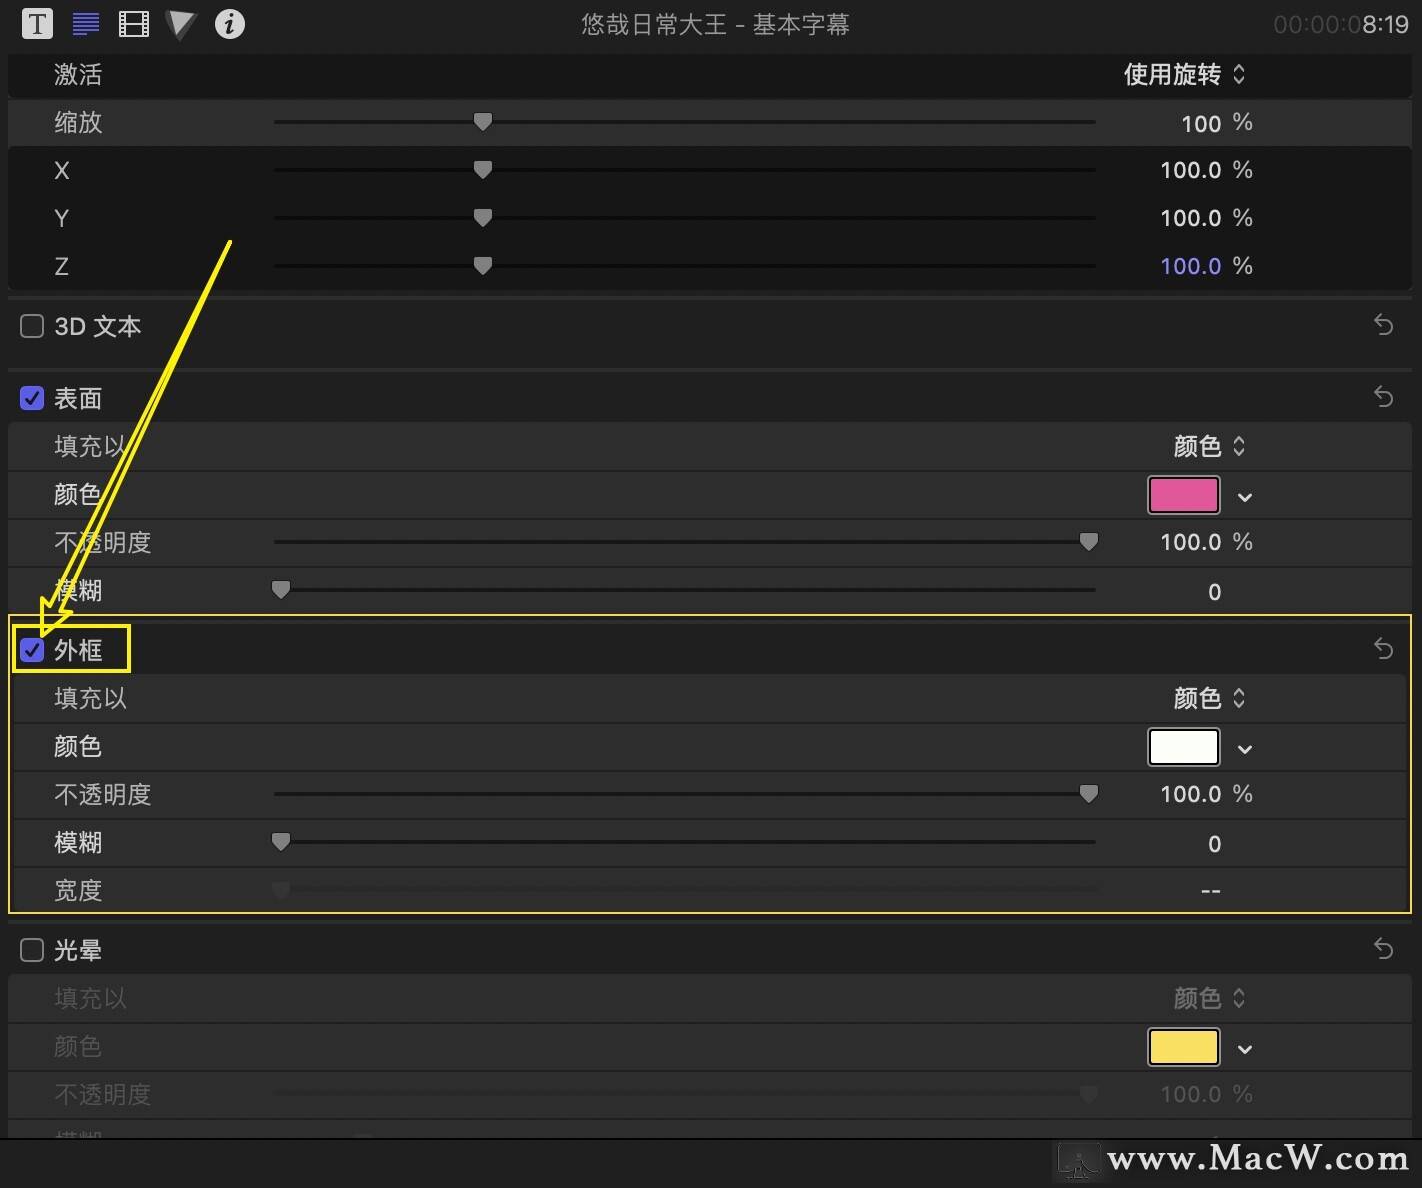This screenshot has height=1188, width=1422.
Task: Open the 使用旋转 dropdown menu
Action: tap(1184, 74)
